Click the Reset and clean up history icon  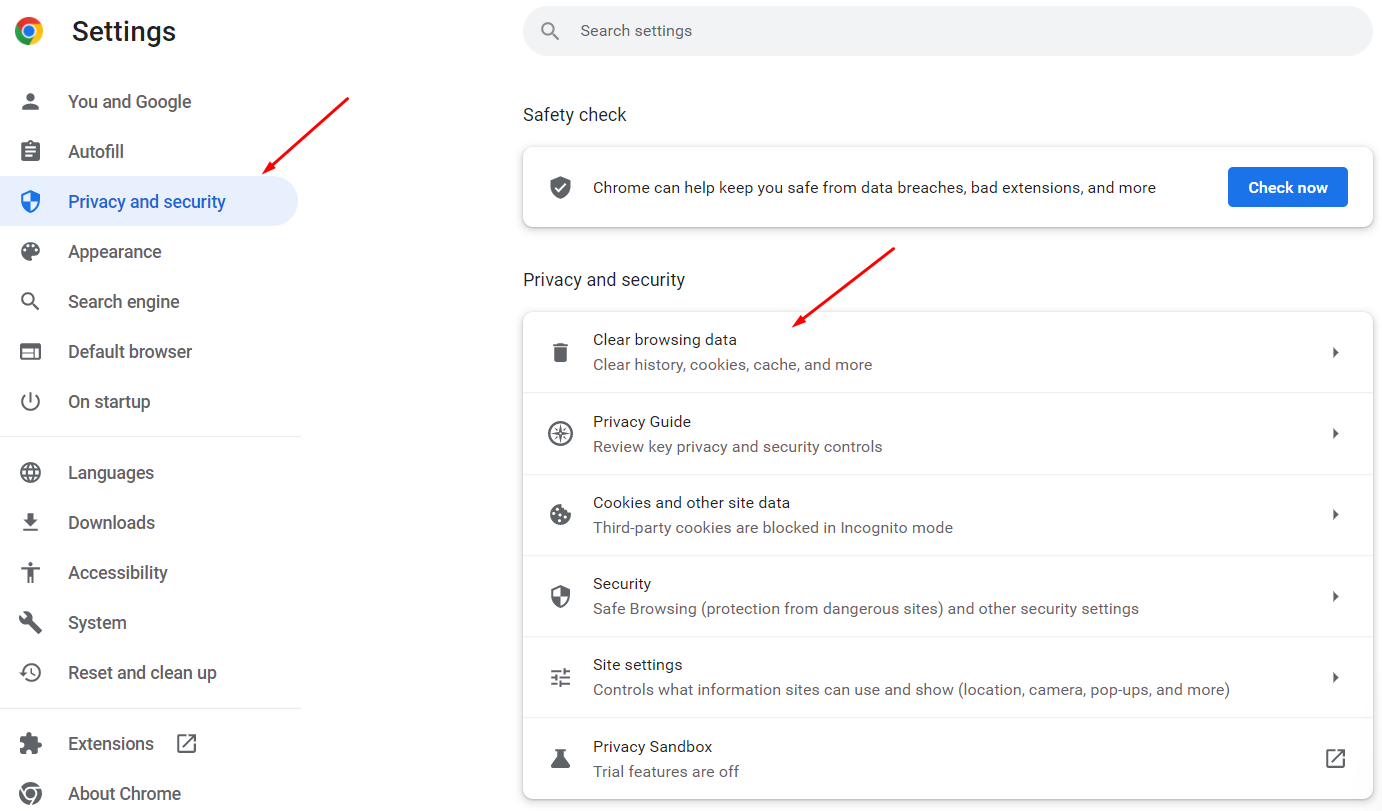click(x=30, y=672)
